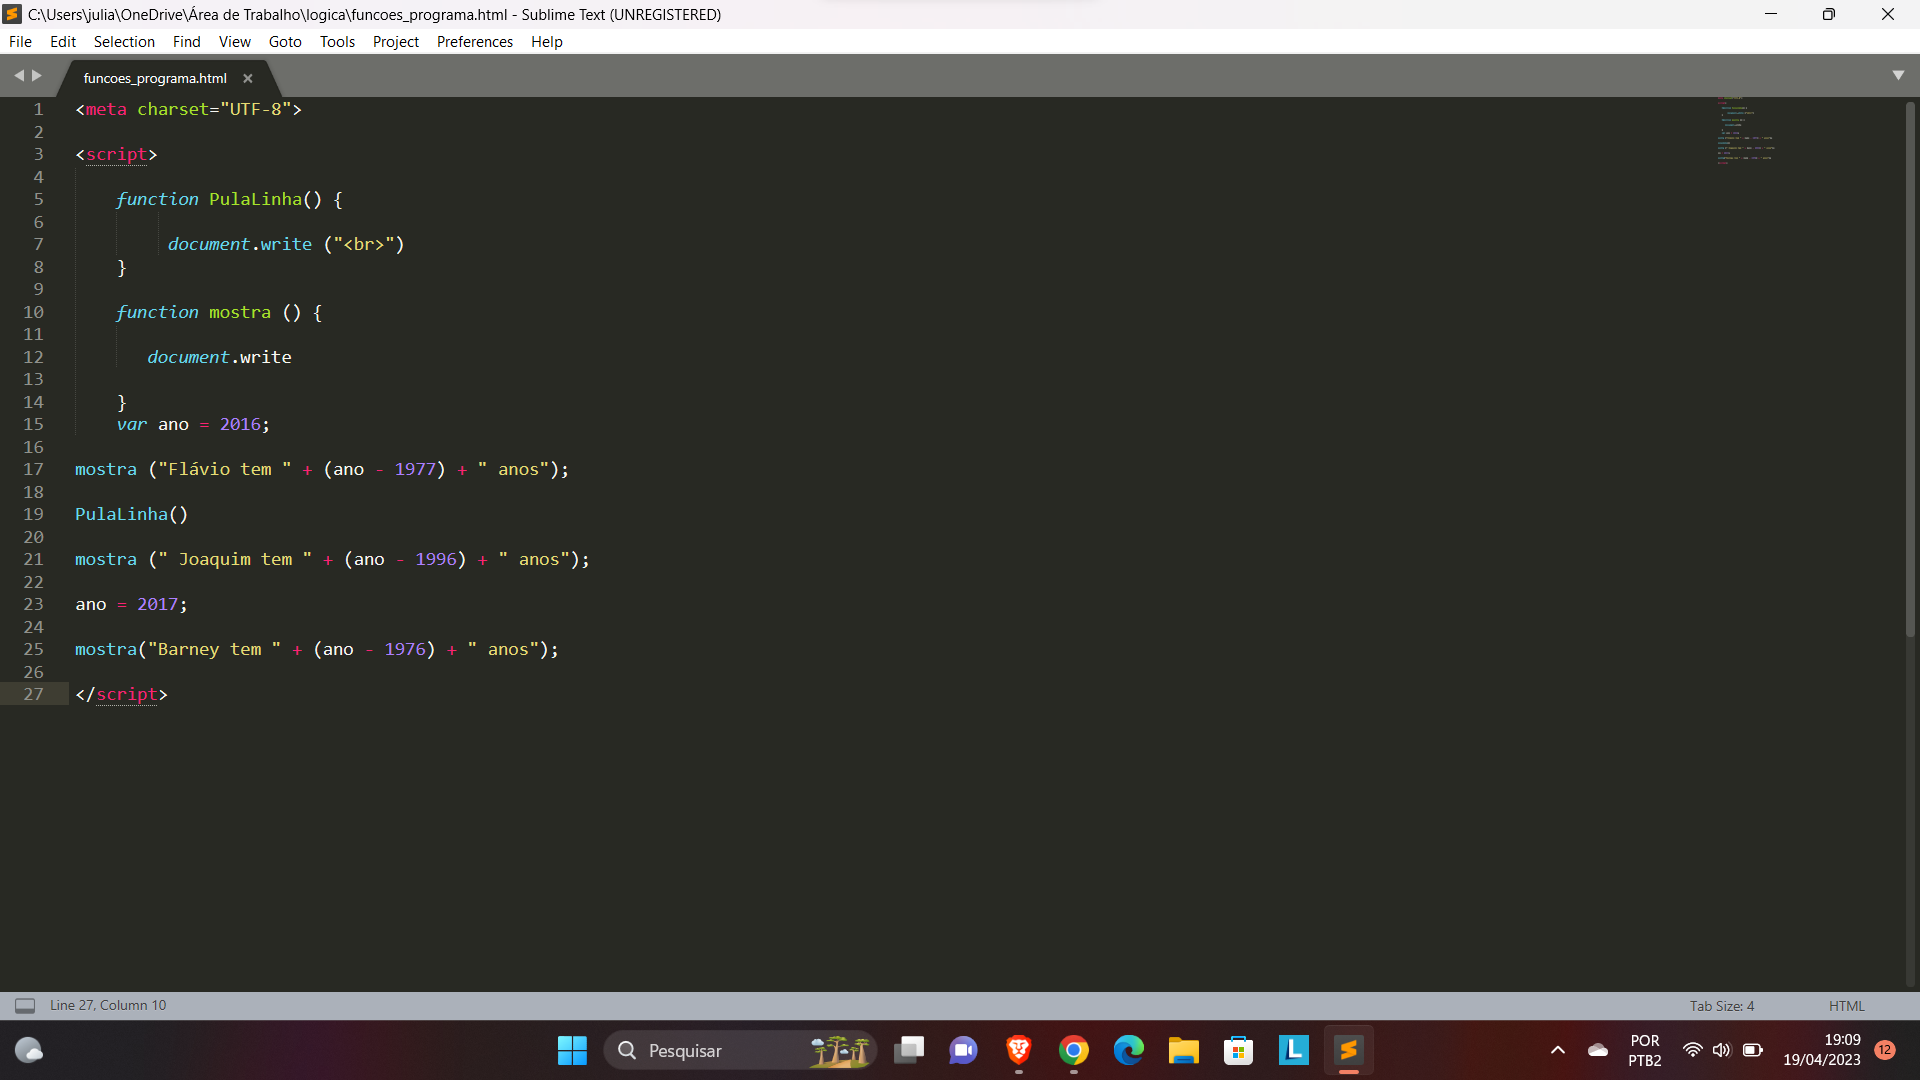Open the chat app on the taskbar
The width and height of the screenshot is (1920, 1080).
(964, 1050)
